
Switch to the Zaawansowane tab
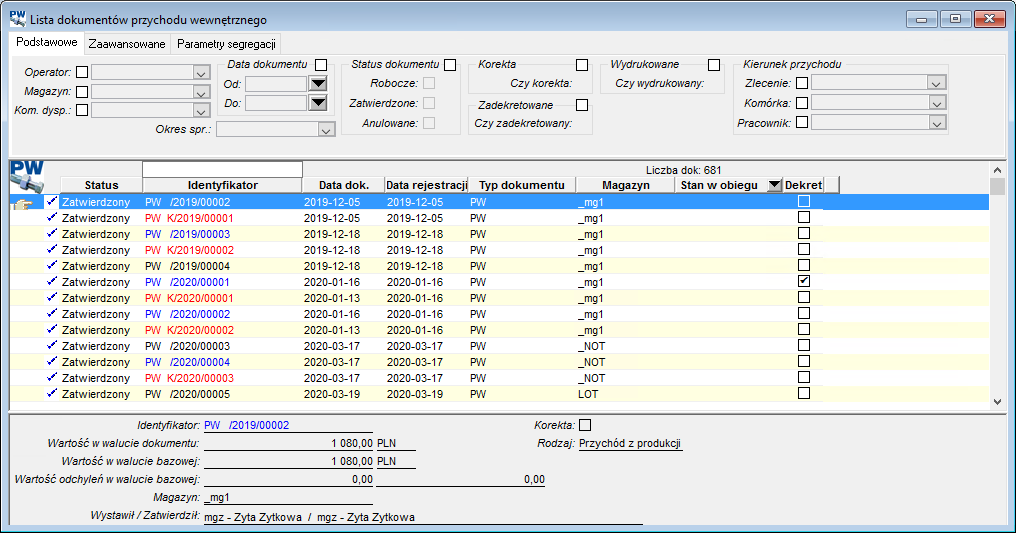coord(127,44)
